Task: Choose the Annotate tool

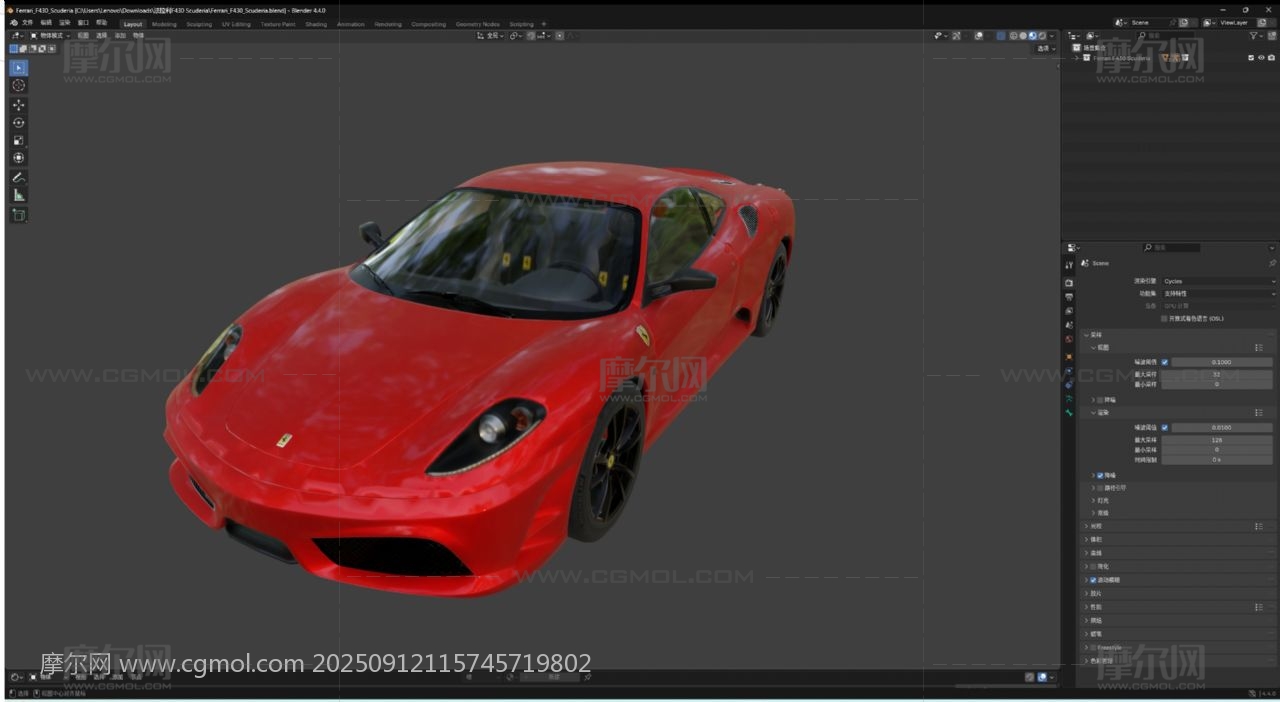Action: (x=19, y=177)
